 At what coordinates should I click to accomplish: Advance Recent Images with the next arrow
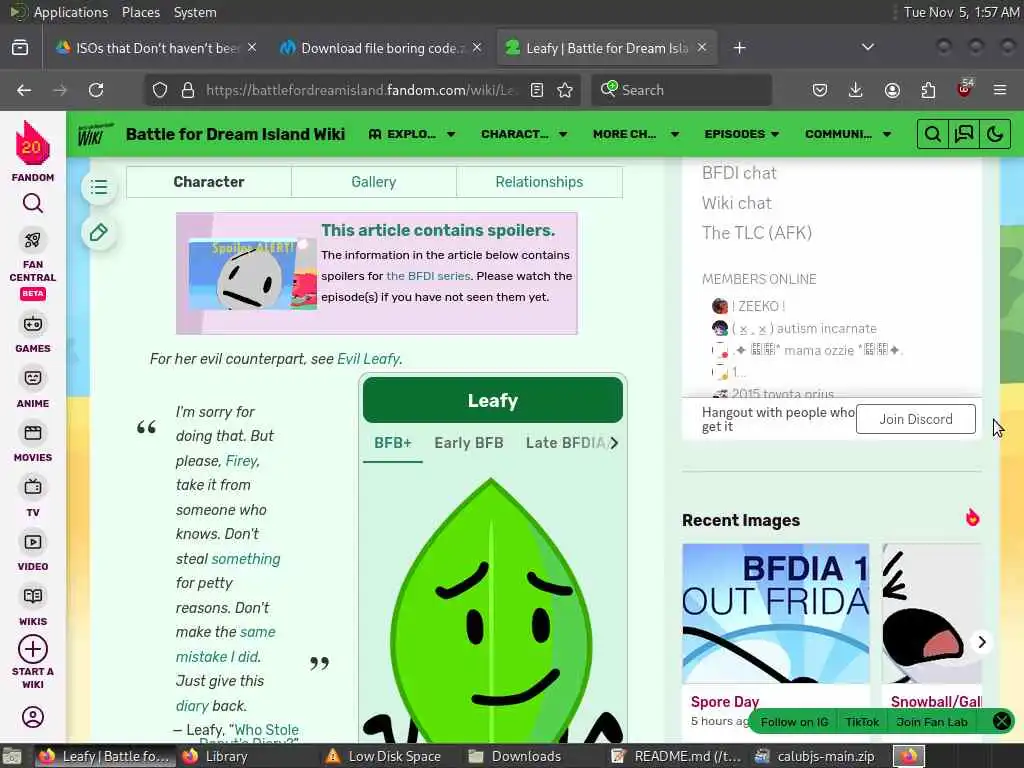point(982,642)
